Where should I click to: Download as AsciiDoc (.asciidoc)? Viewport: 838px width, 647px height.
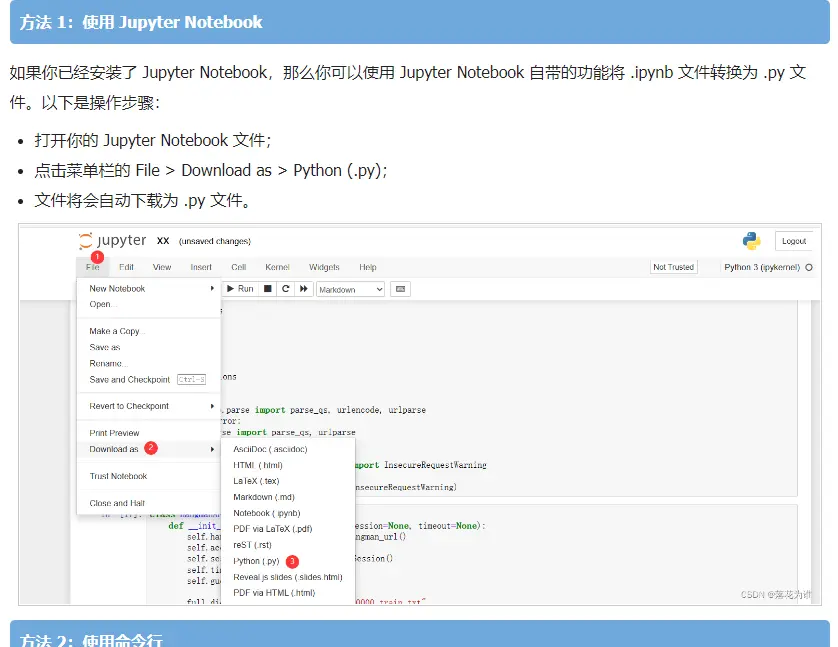click(x=288, y=449)
